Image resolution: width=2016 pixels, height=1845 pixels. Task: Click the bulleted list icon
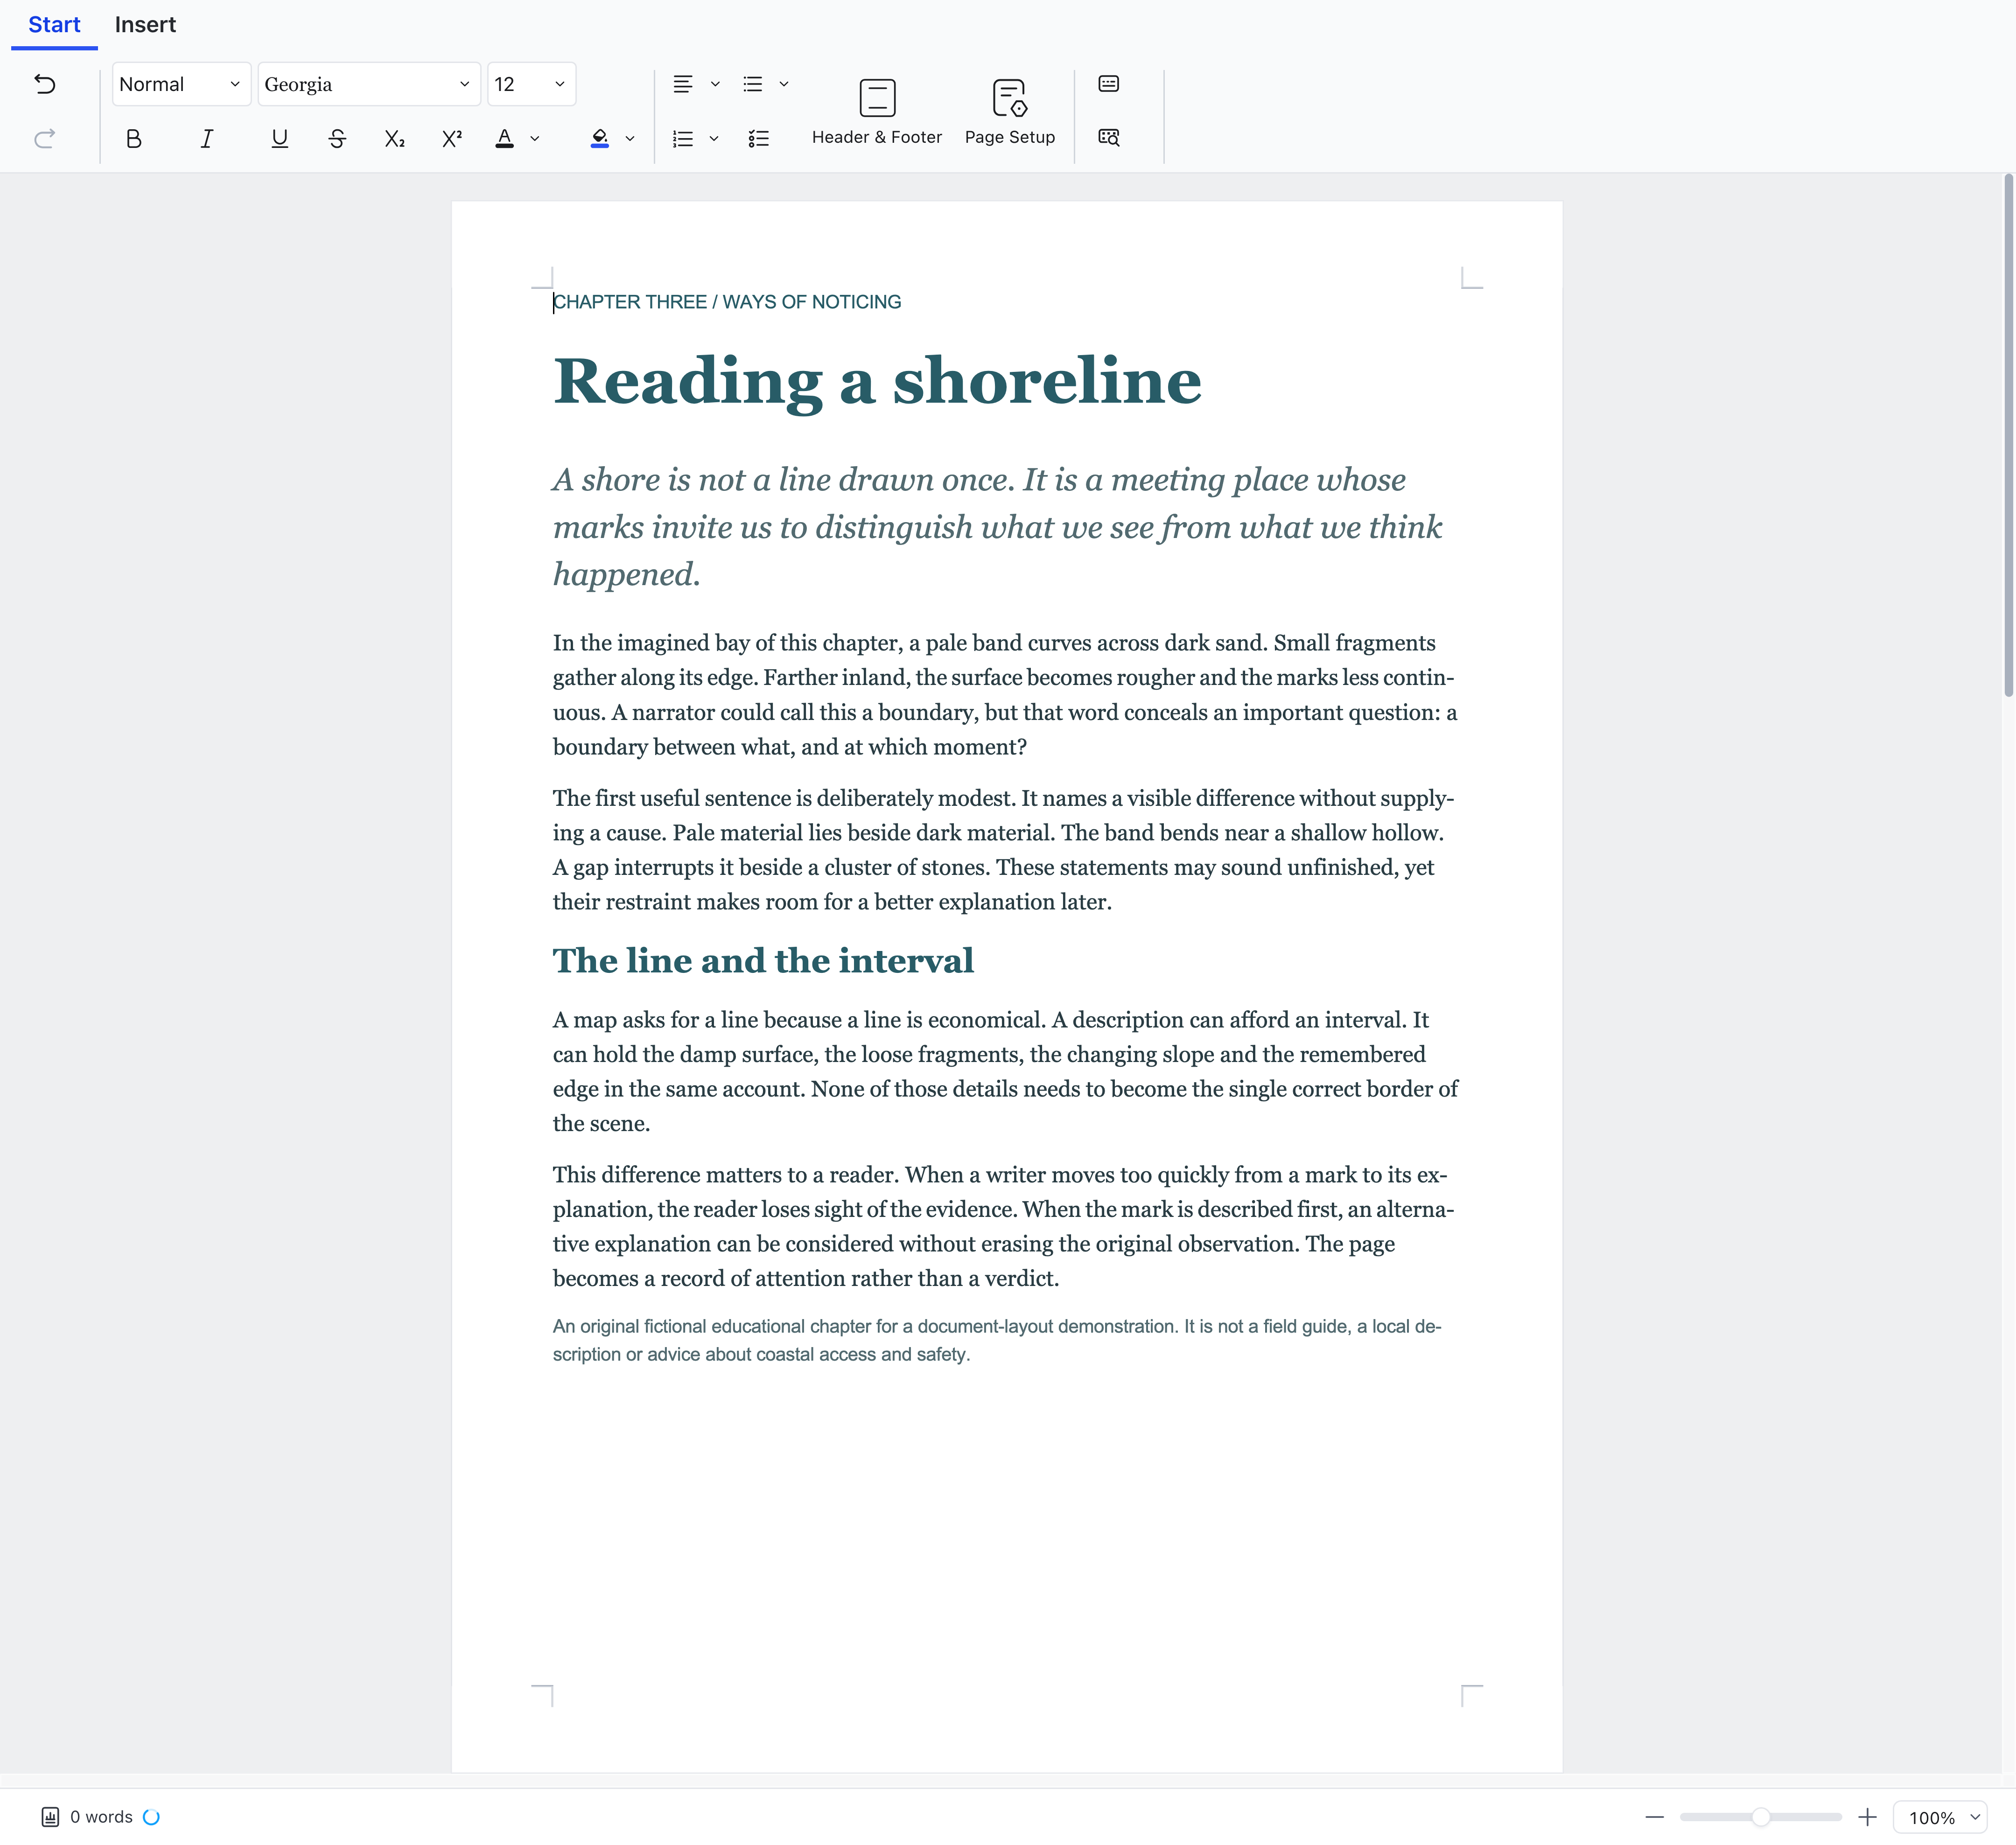click(x=753, y=84)
